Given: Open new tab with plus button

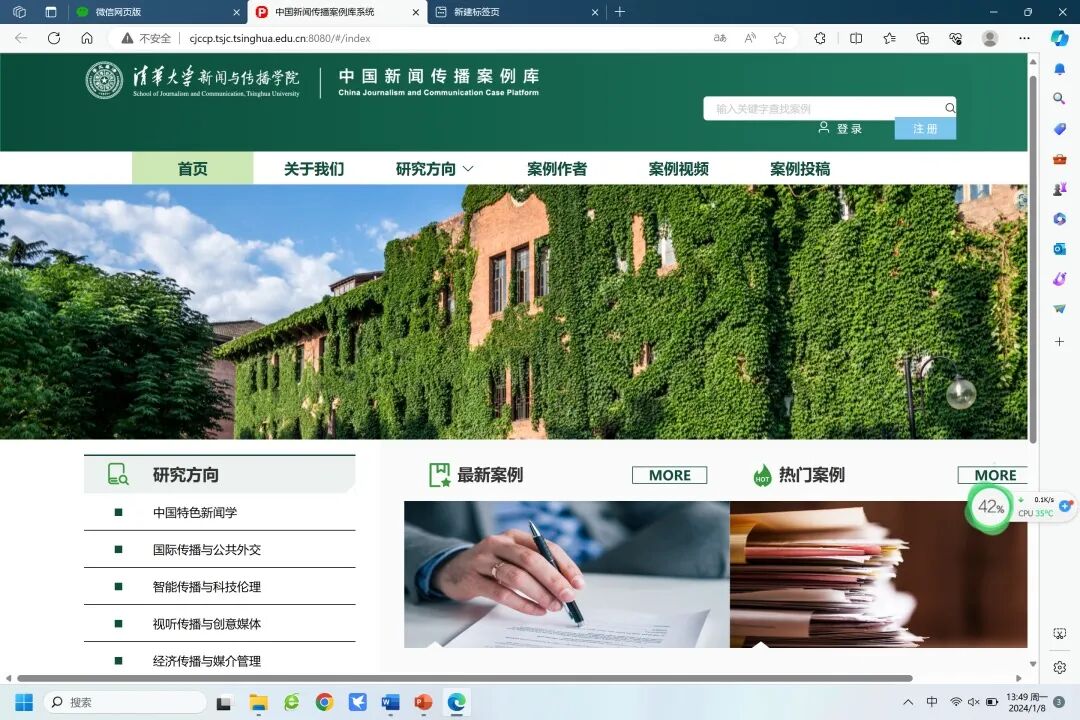Looking at the screenshot, I should (x=619, y=12).
